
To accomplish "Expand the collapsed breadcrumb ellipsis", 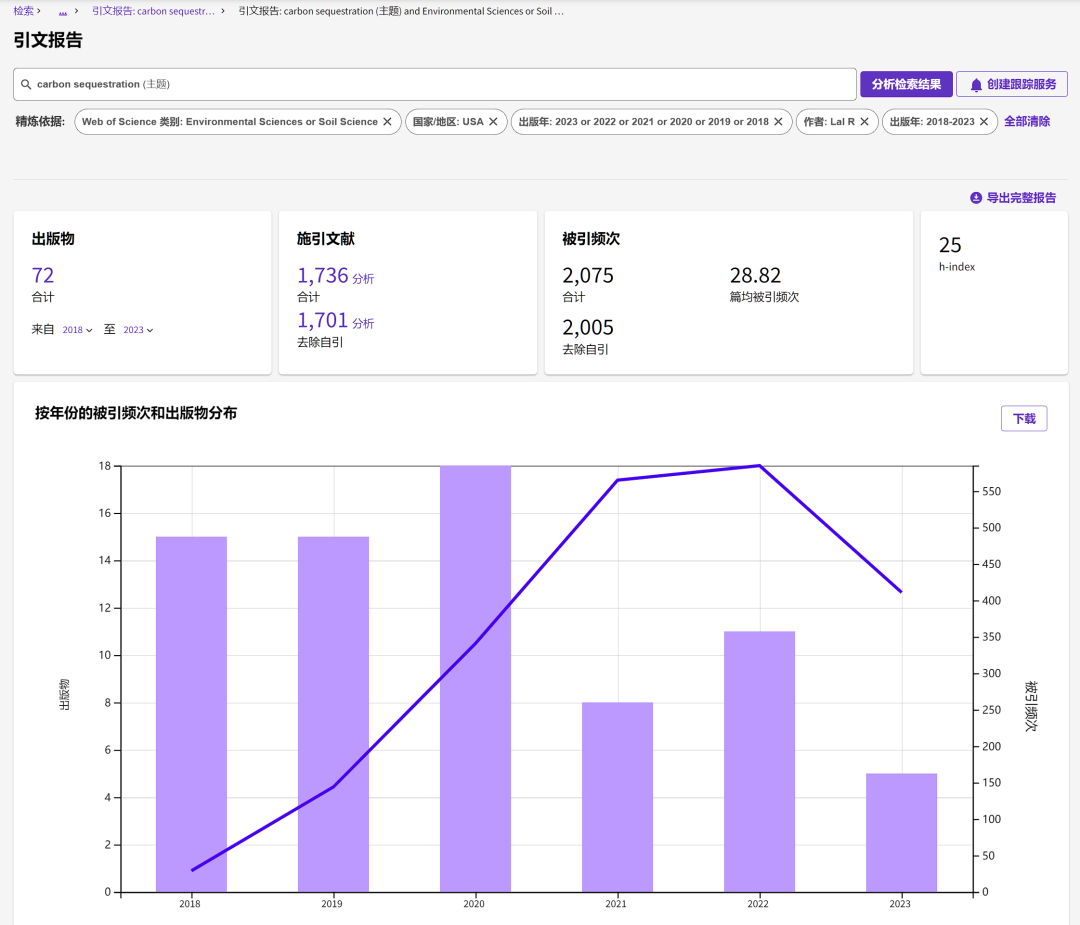I will pos(63,11).
